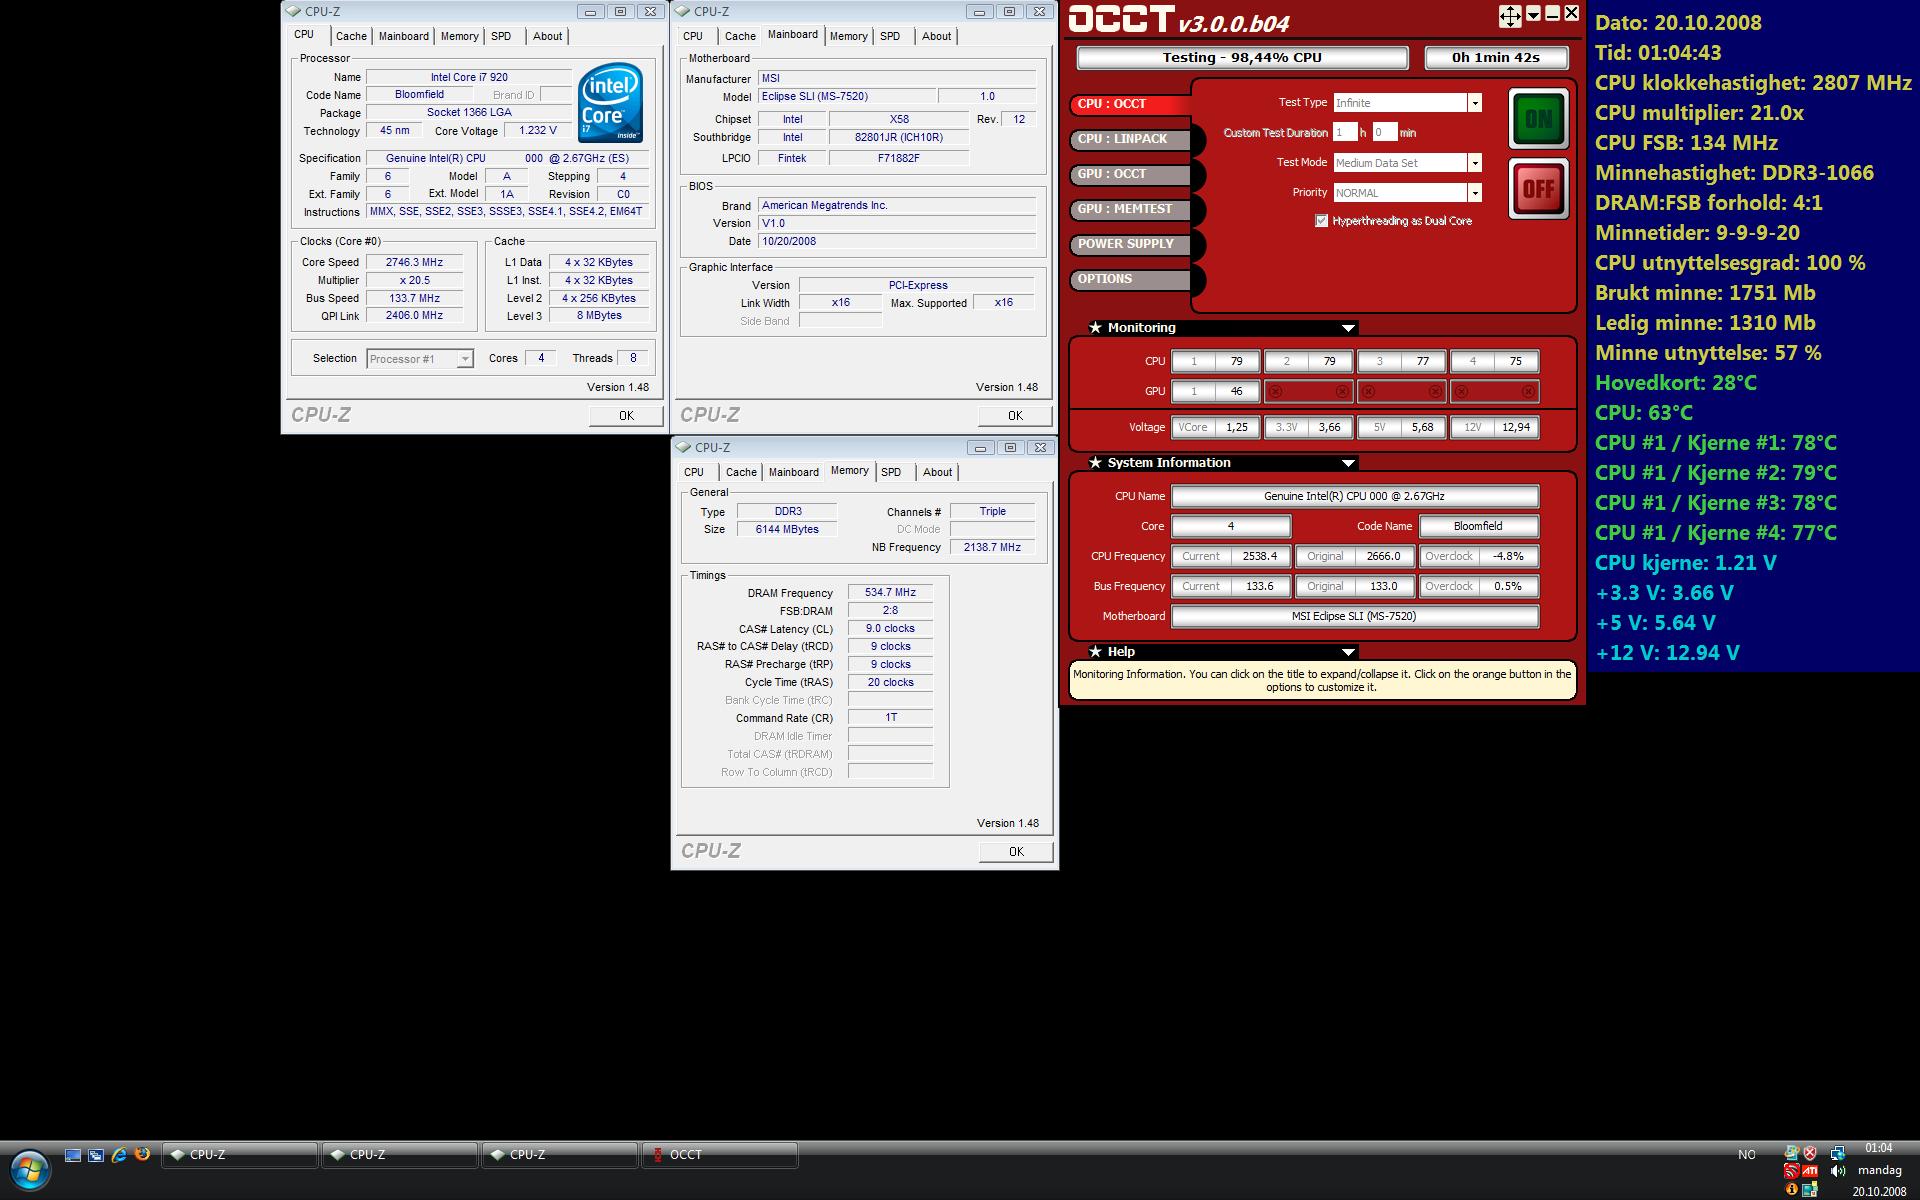Click the orange round tray icon on bottom row
The width and height of the screenshot is (1920, 1200).
[x=1791, y=1189]
